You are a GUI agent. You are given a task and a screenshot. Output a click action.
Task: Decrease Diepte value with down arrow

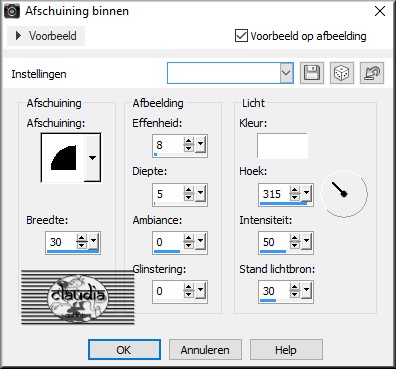[x=189, y=197]
